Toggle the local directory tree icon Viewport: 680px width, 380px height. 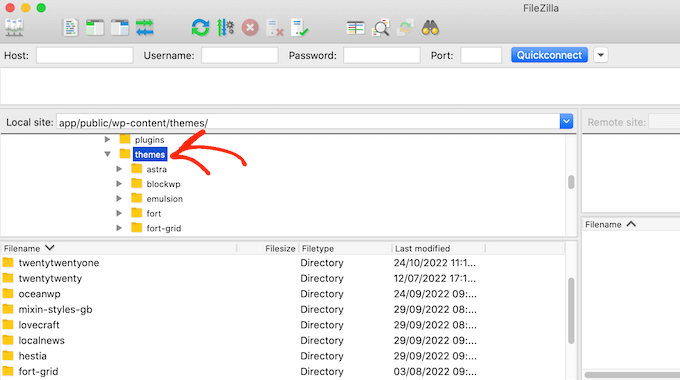click(95, 28)
